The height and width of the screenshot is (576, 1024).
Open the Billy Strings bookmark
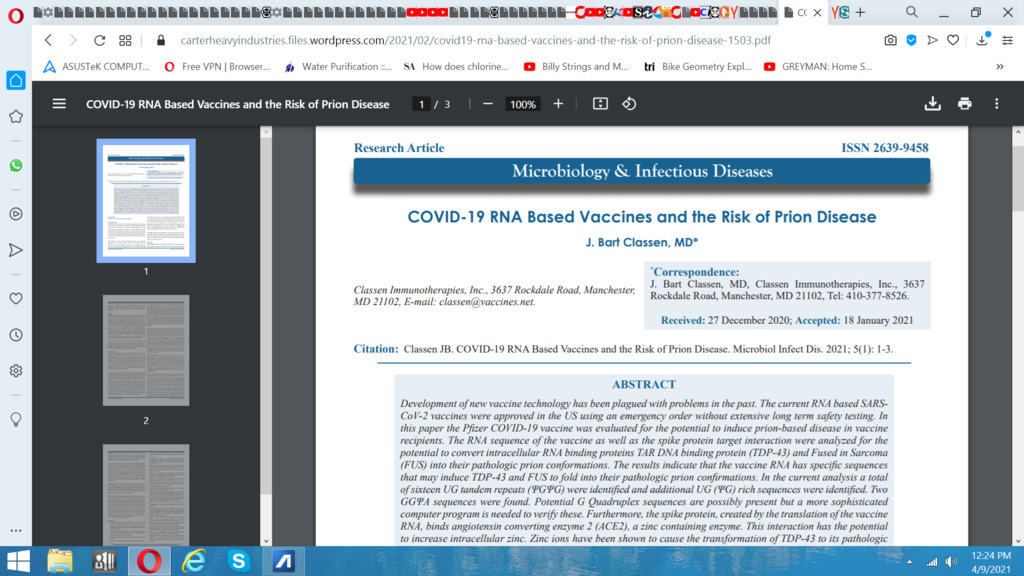pyautogui.click(x=576, y=67)
